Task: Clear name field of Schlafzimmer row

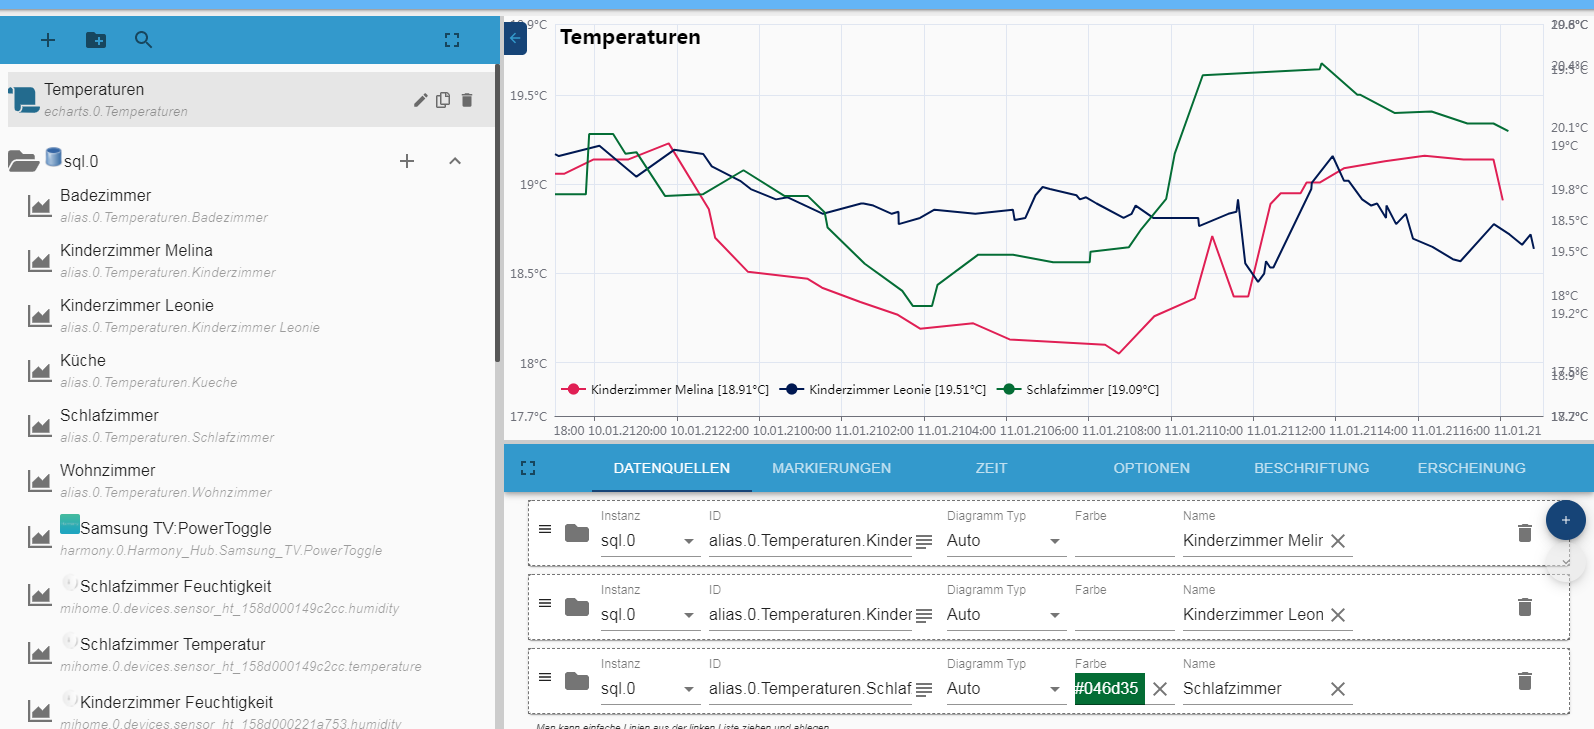Action: [x=1338, y=689]
